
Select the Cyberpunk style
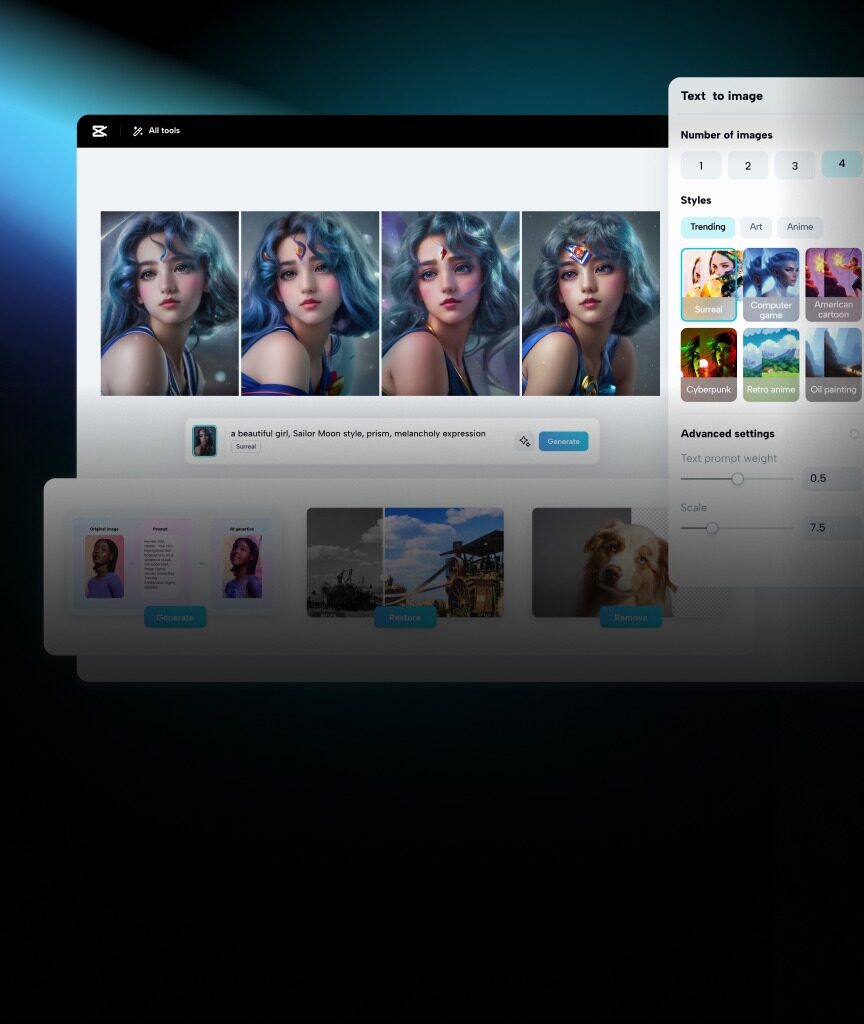(708, 363)
